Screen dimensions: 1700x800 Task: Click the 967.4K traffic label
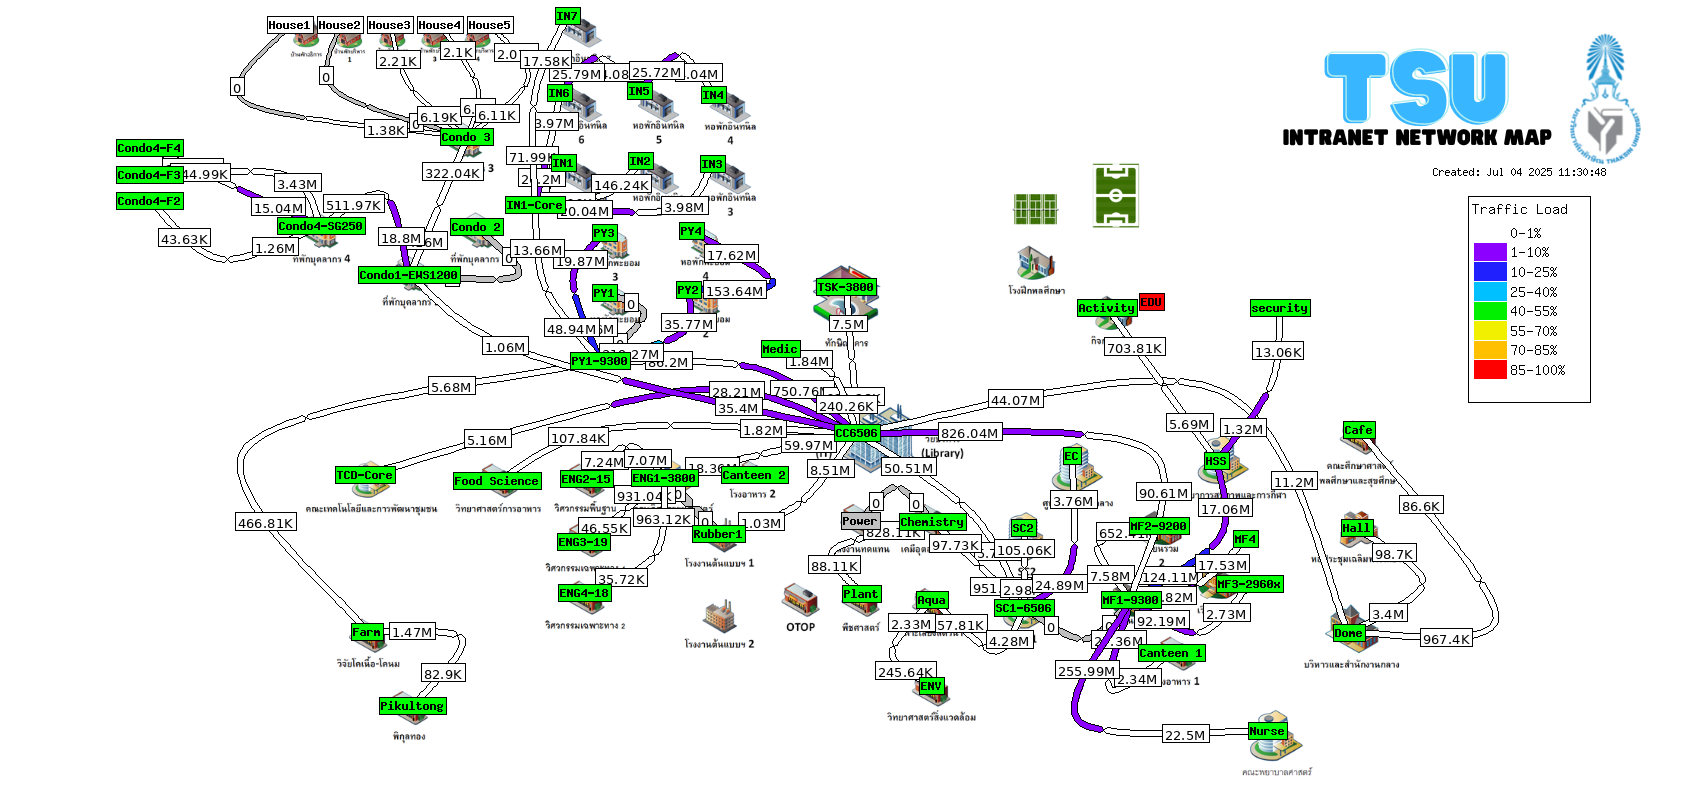(x=1447, y=639)
